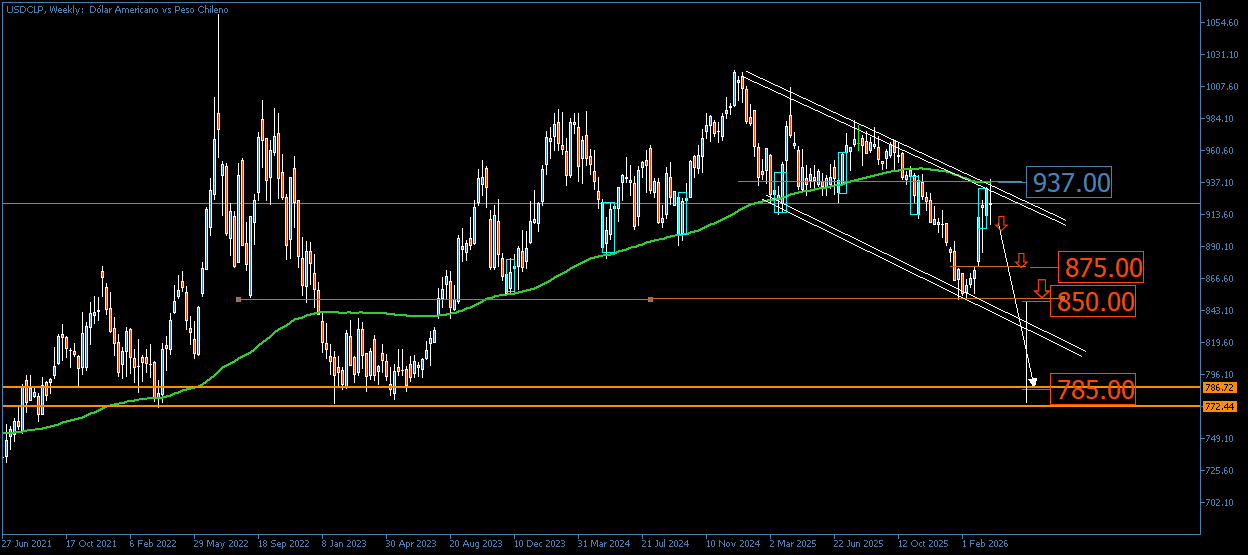The image size is (1248, 555).
Task: Click the 27 Jun 2021 date label
Action: click(x=27, y=544)
